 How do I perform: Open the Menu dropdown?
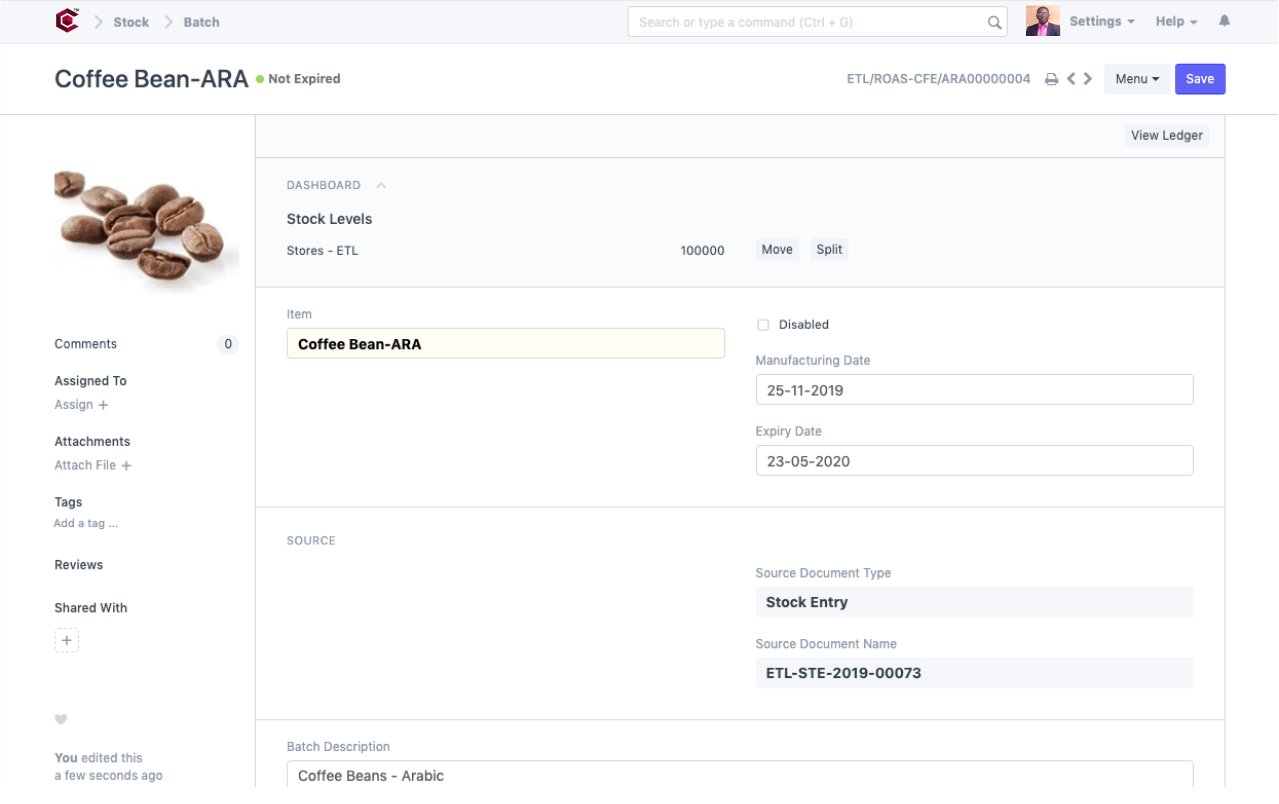coord(1136,78)
